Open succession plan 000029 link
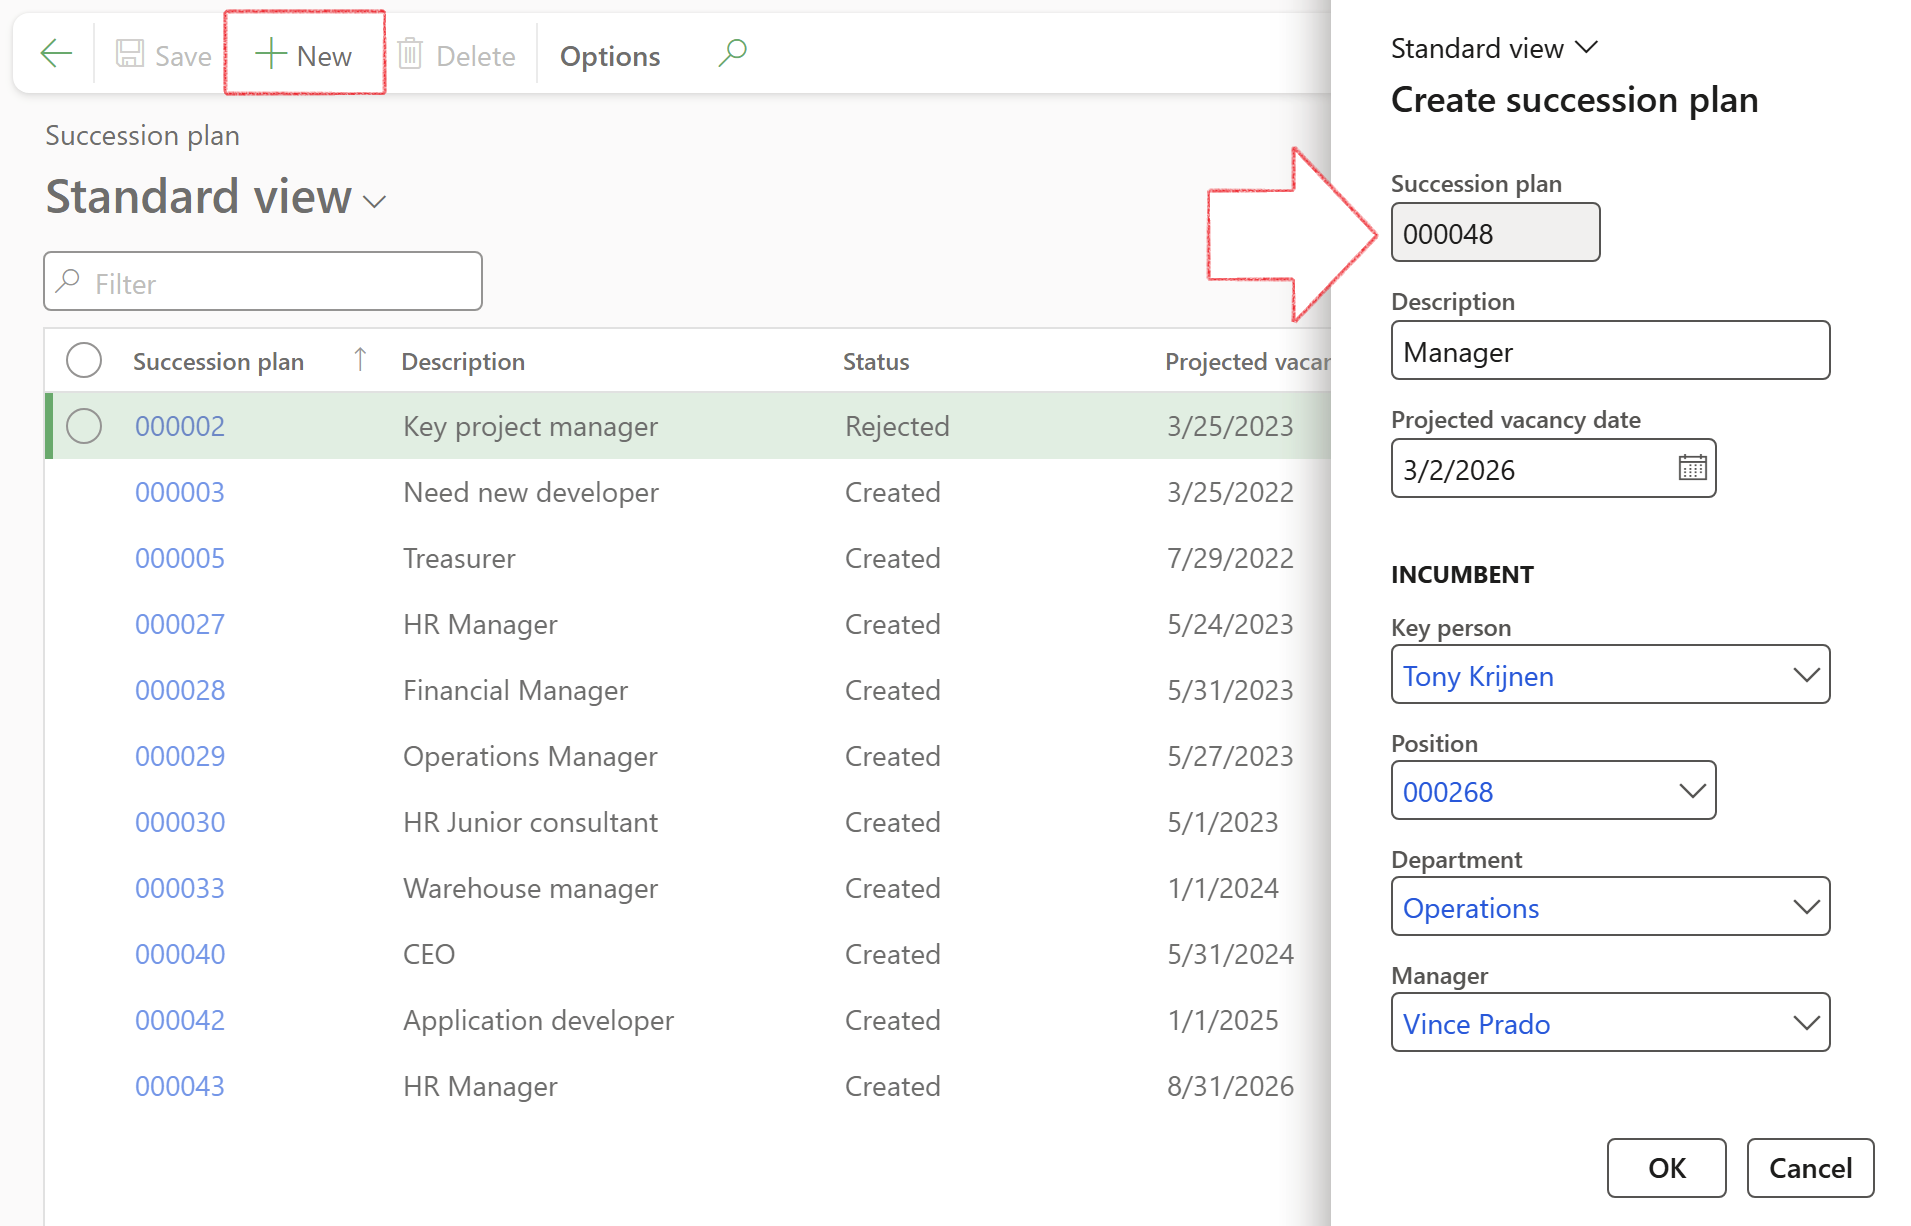This screenshot has width=1911, height=1226. pos(180,756)
